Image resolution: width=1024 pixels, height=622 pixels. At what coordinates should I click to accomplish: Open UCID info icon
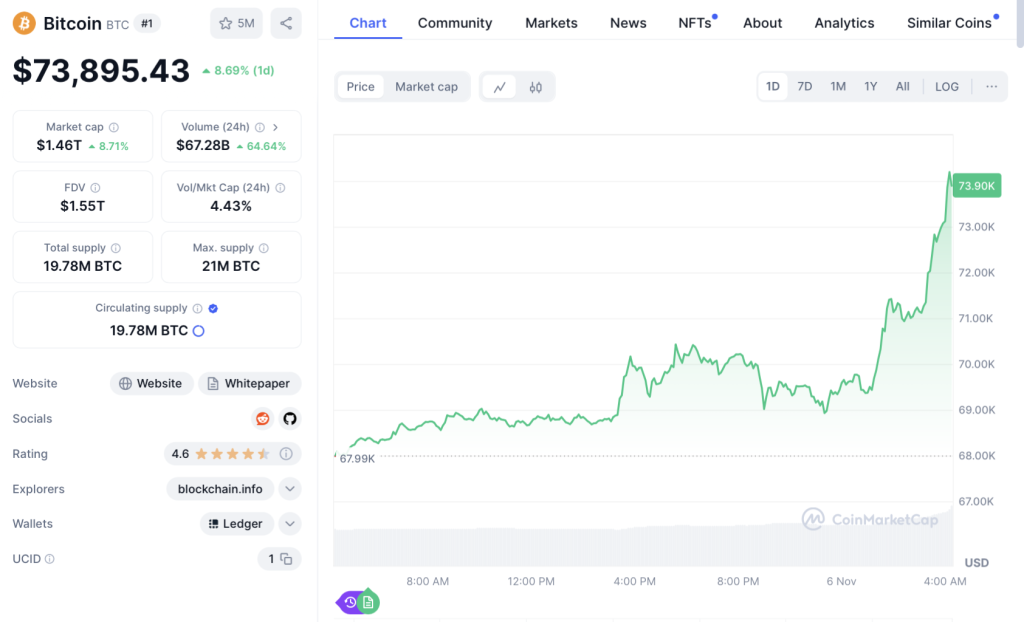(50, 559)
